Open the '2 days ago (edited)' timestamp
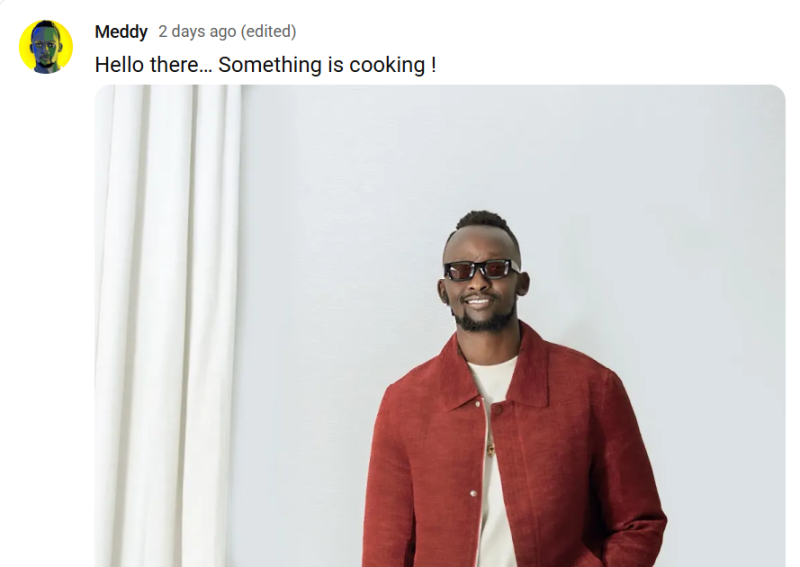Screen dimensions: 800x567 [227, 32]
